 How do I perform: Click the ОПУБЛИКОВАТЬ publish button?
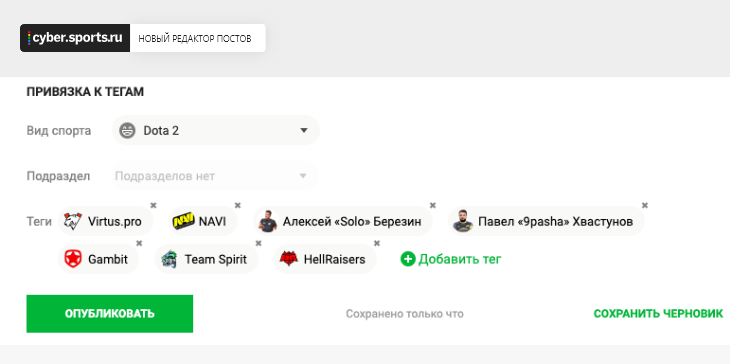(x=109, y=313)
